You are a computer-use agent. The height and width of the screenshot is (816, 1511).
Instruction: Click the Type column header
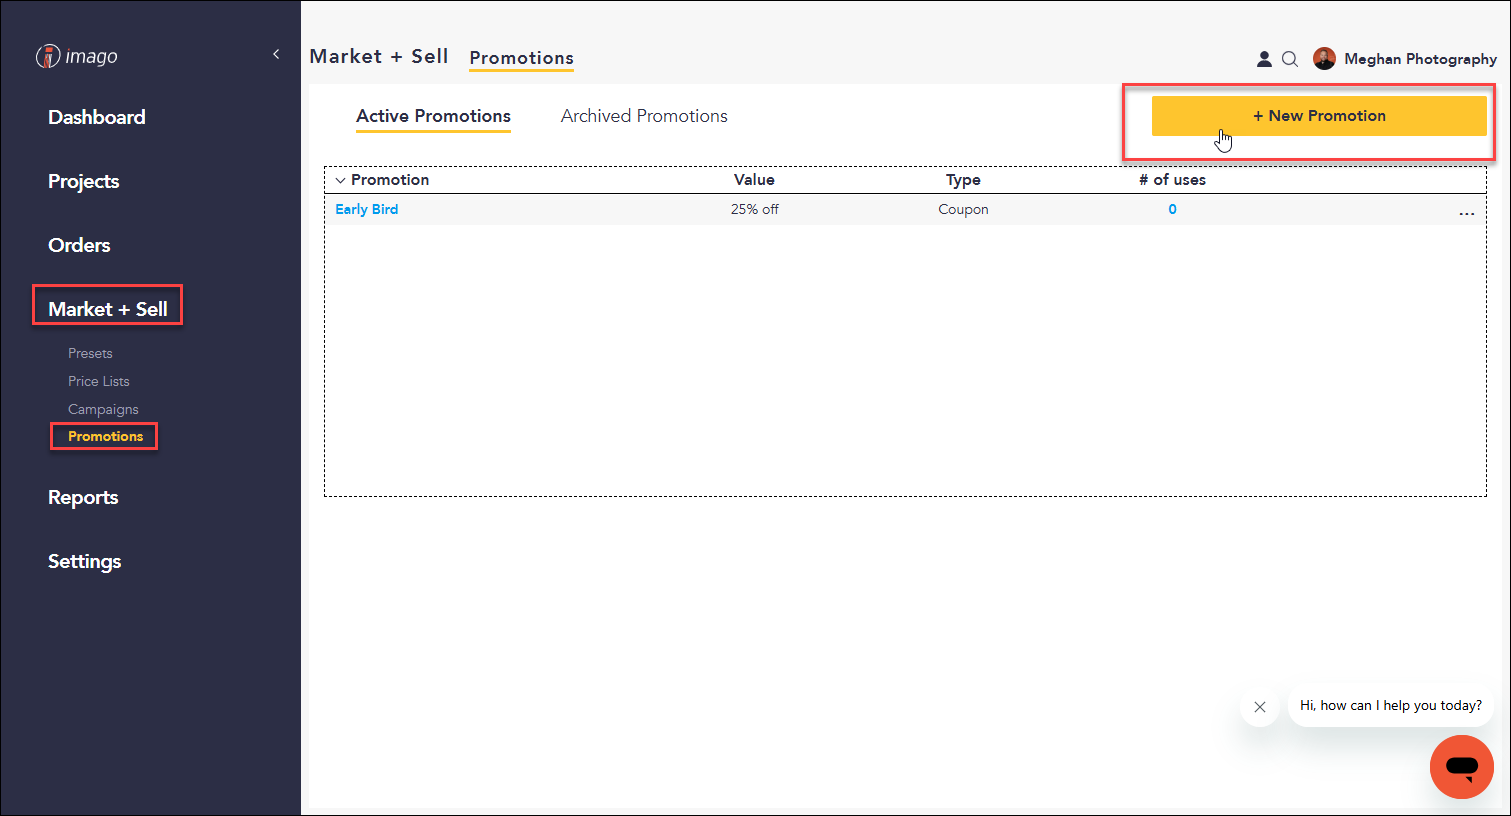pos(963,180)
